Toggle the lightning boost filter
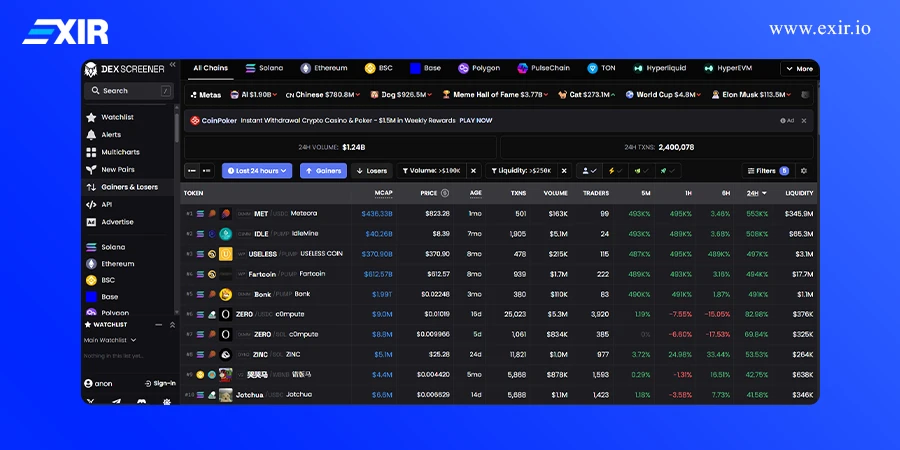Viewport: 900px width, 450px height. [615, 171]
